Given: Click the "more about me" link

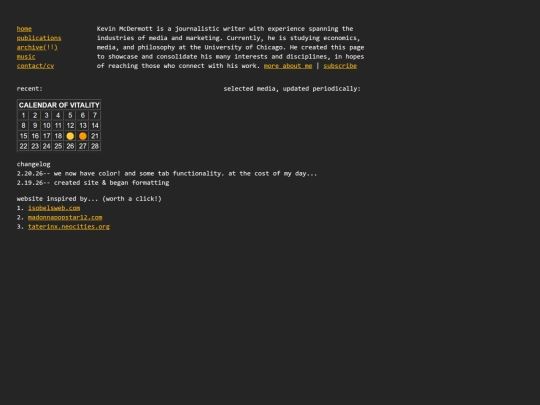Looking at the screenshot, I should pos(288,66).
